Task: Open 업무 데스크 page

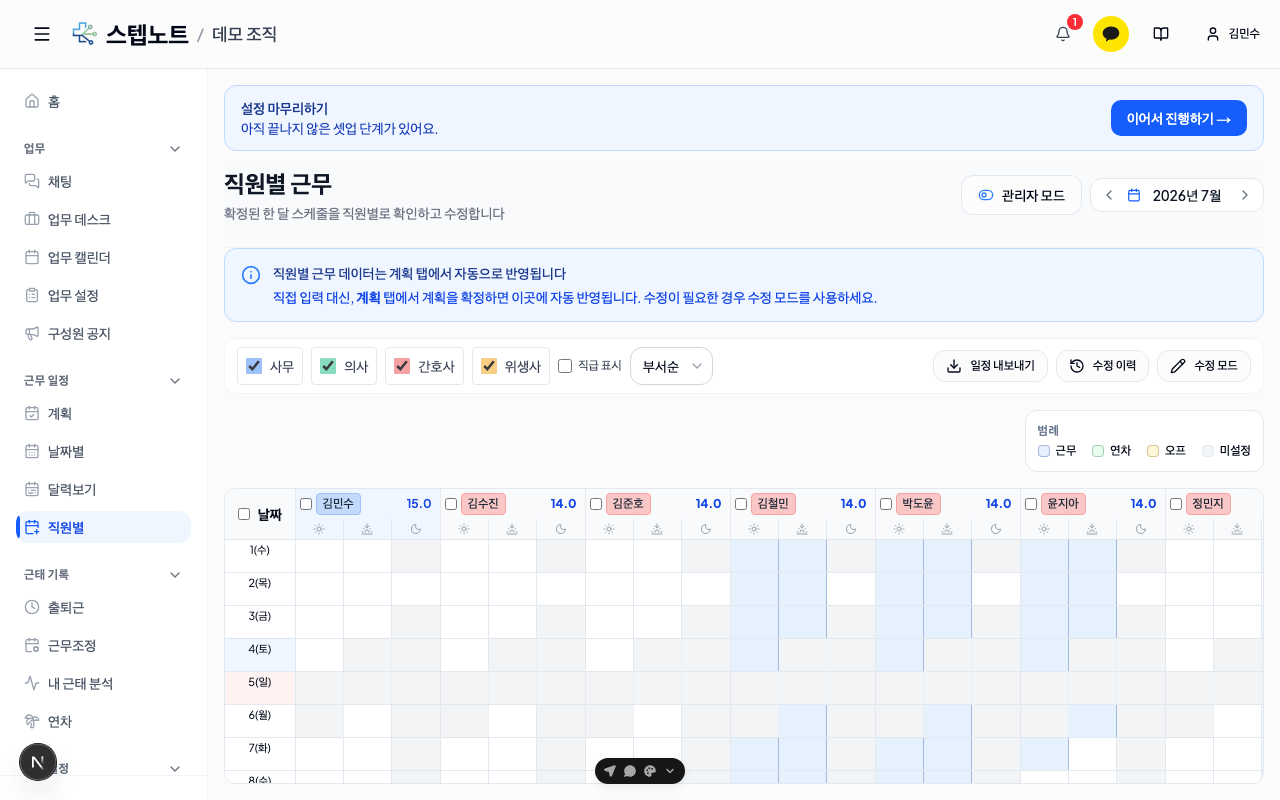Action: click(x=103, y=219)
